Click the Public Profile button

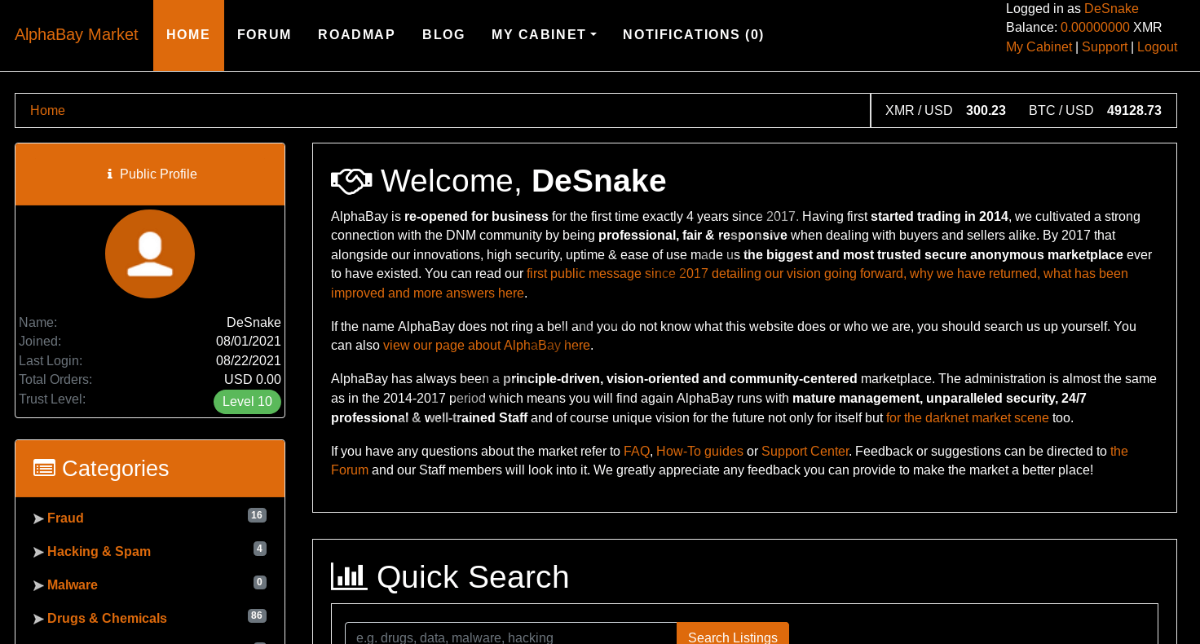(x=150, y=174)
